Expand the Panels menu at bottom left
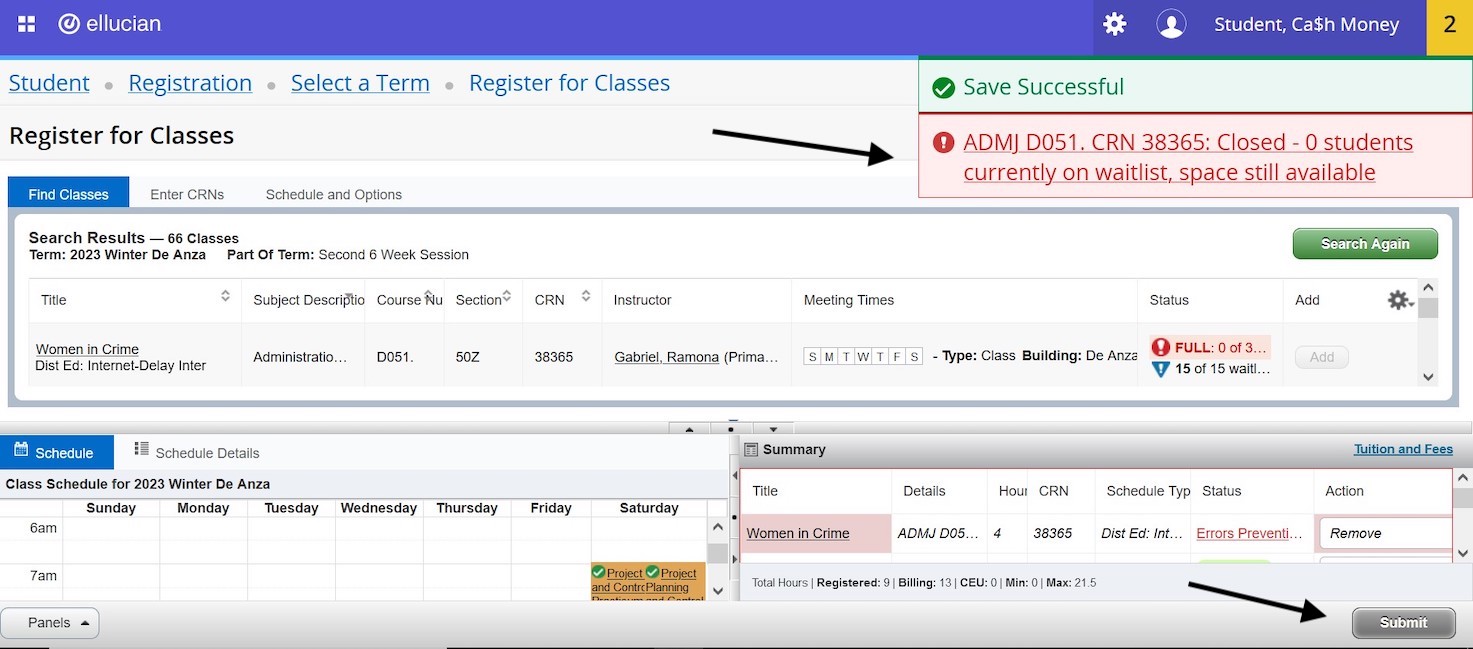The image size is (1473, 649). pyautogui.click(x=49, y=622)
